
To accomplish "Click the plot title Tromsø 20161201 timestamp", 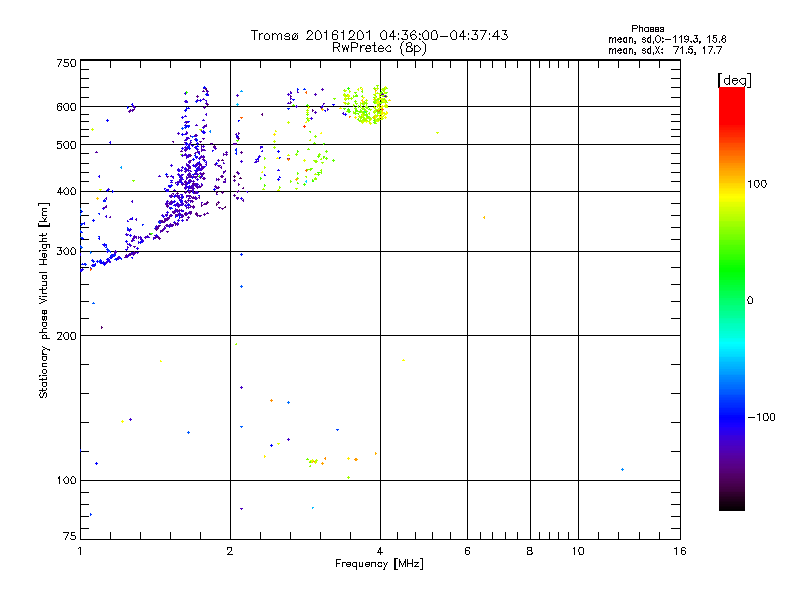I will pyautogui.click(x=379, y=35).
